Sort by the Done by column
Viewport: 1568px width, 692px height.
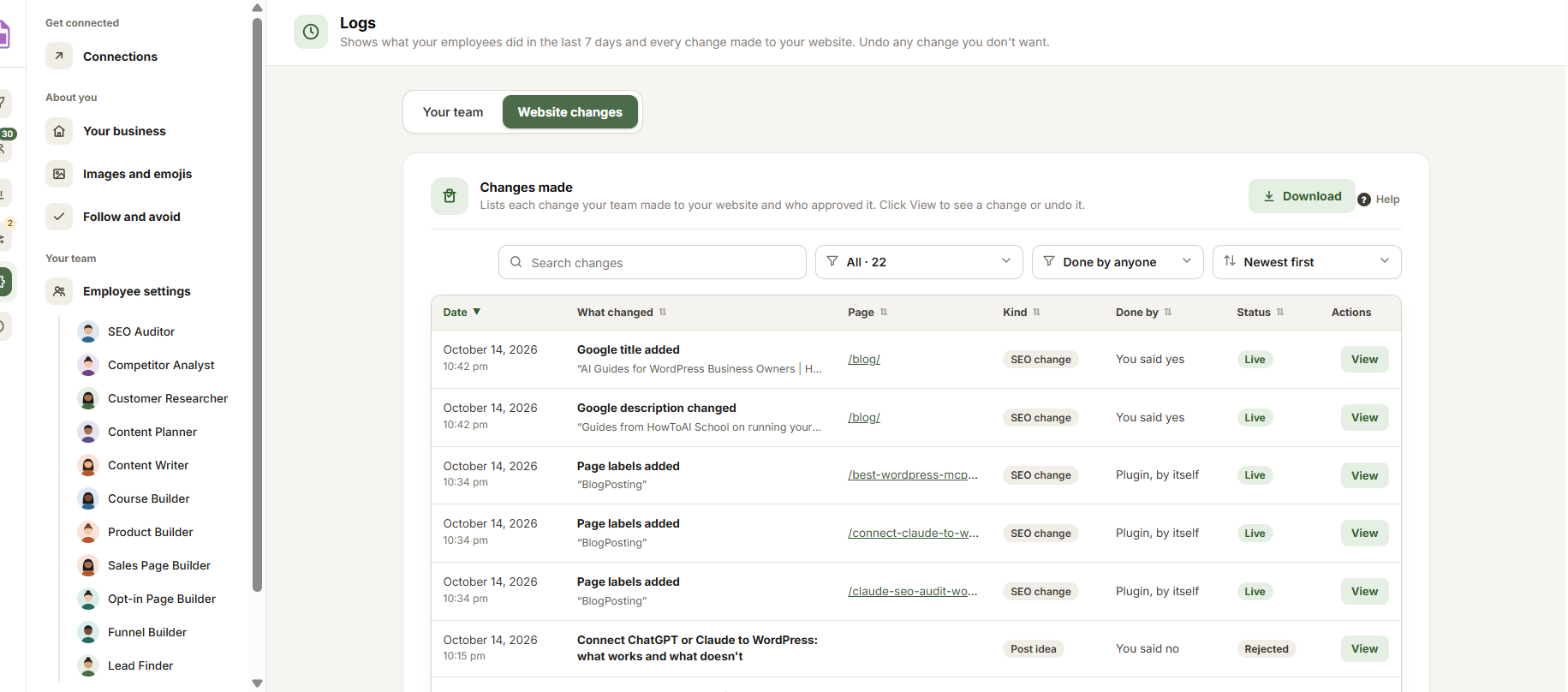pyautogui.click(x=1143, y=312)
